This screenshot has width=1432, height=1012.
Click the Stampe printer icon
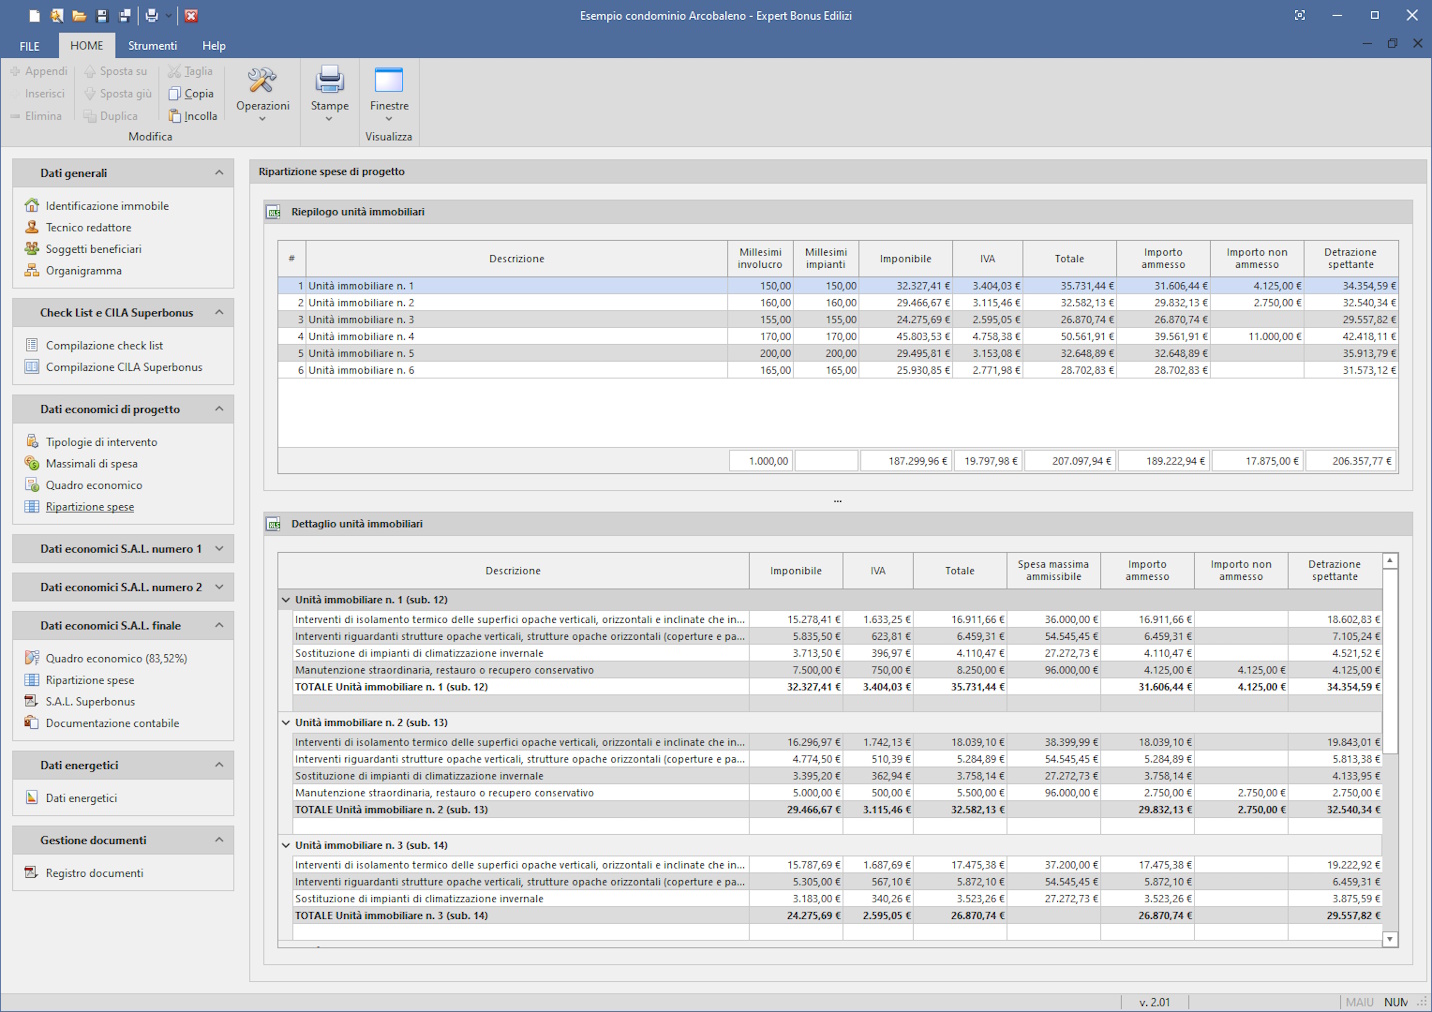[x=329, y=80]
